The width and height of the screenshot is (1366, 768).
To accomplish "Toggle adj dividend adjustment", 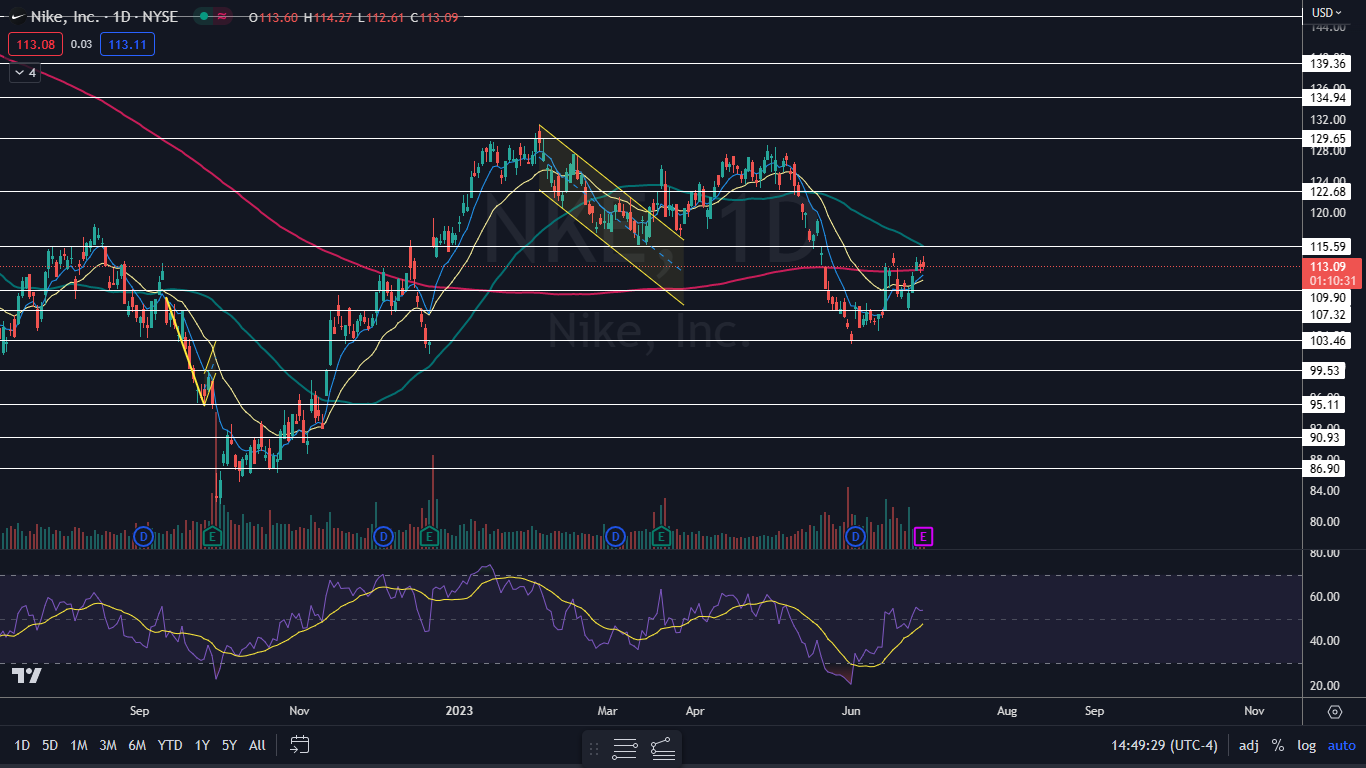I will pyautogui.click(x=1249, y=745).
